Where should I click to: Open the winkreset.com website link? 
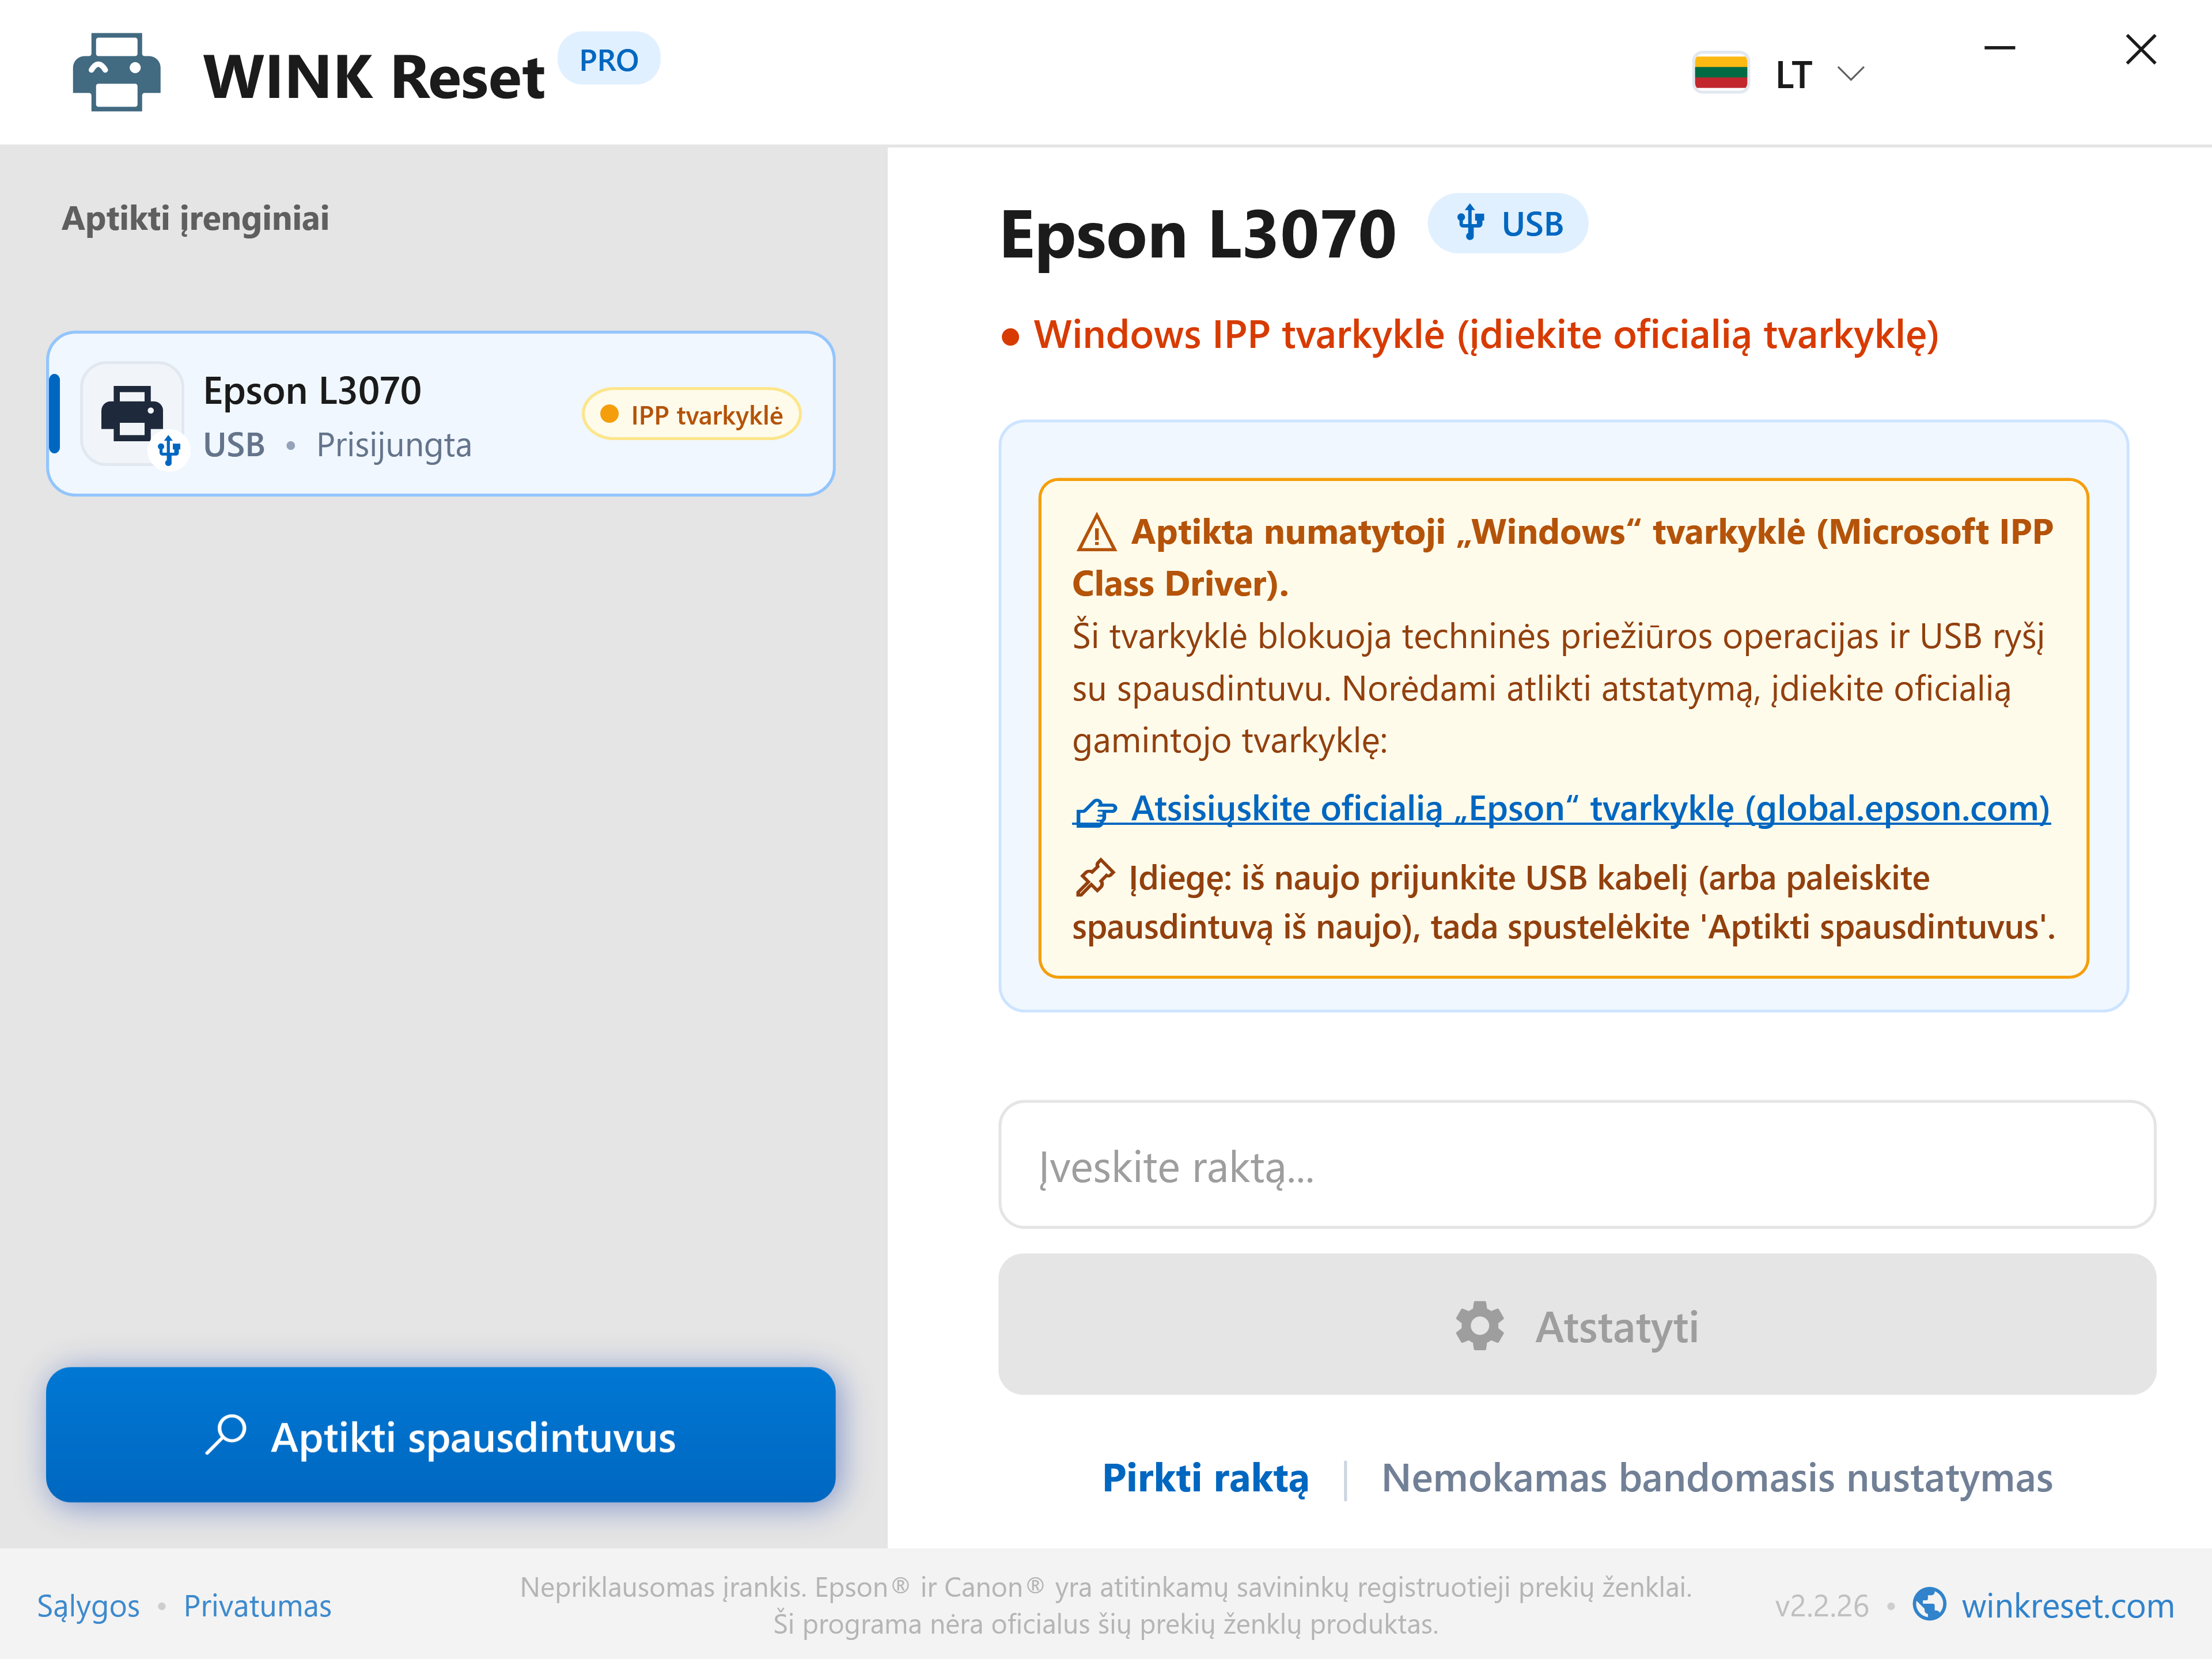point(2067,1606)
